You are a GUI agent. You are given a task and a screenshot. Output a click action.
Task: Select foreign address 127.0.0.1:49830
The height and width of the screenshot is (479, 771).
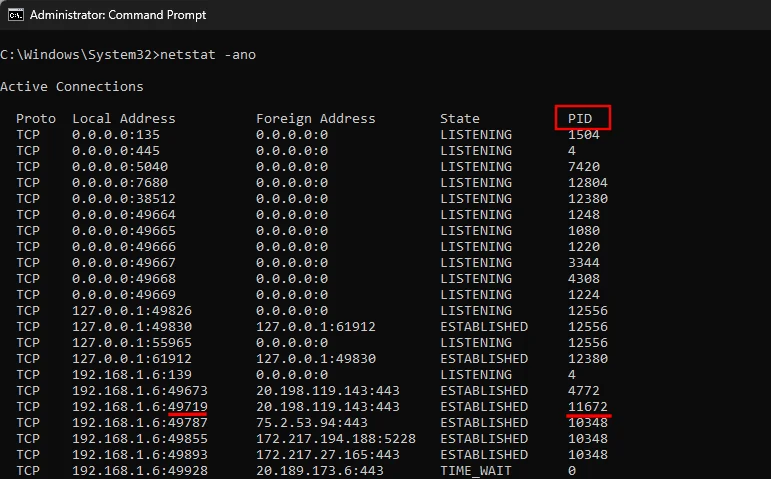(316, 359)
